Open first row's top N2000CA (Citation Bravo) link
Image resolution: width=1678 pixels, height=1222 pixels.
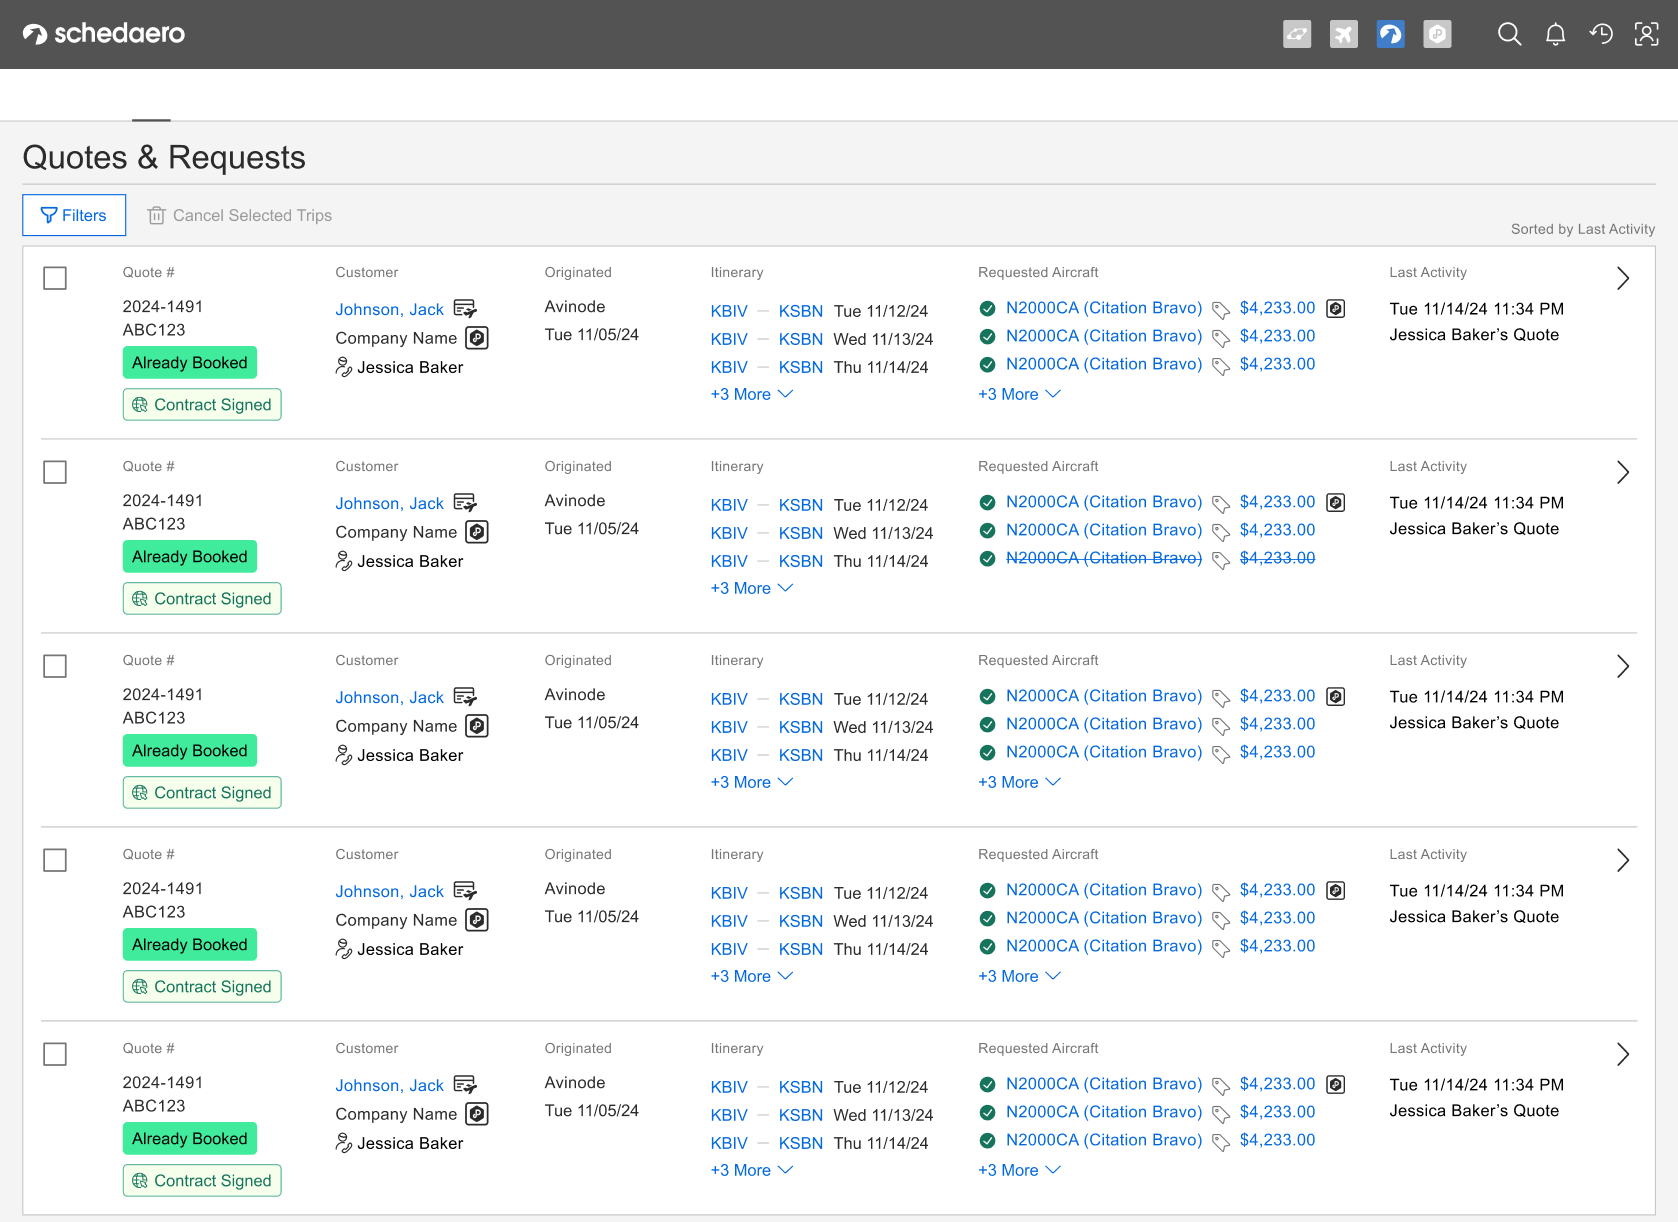point(1104,308)
